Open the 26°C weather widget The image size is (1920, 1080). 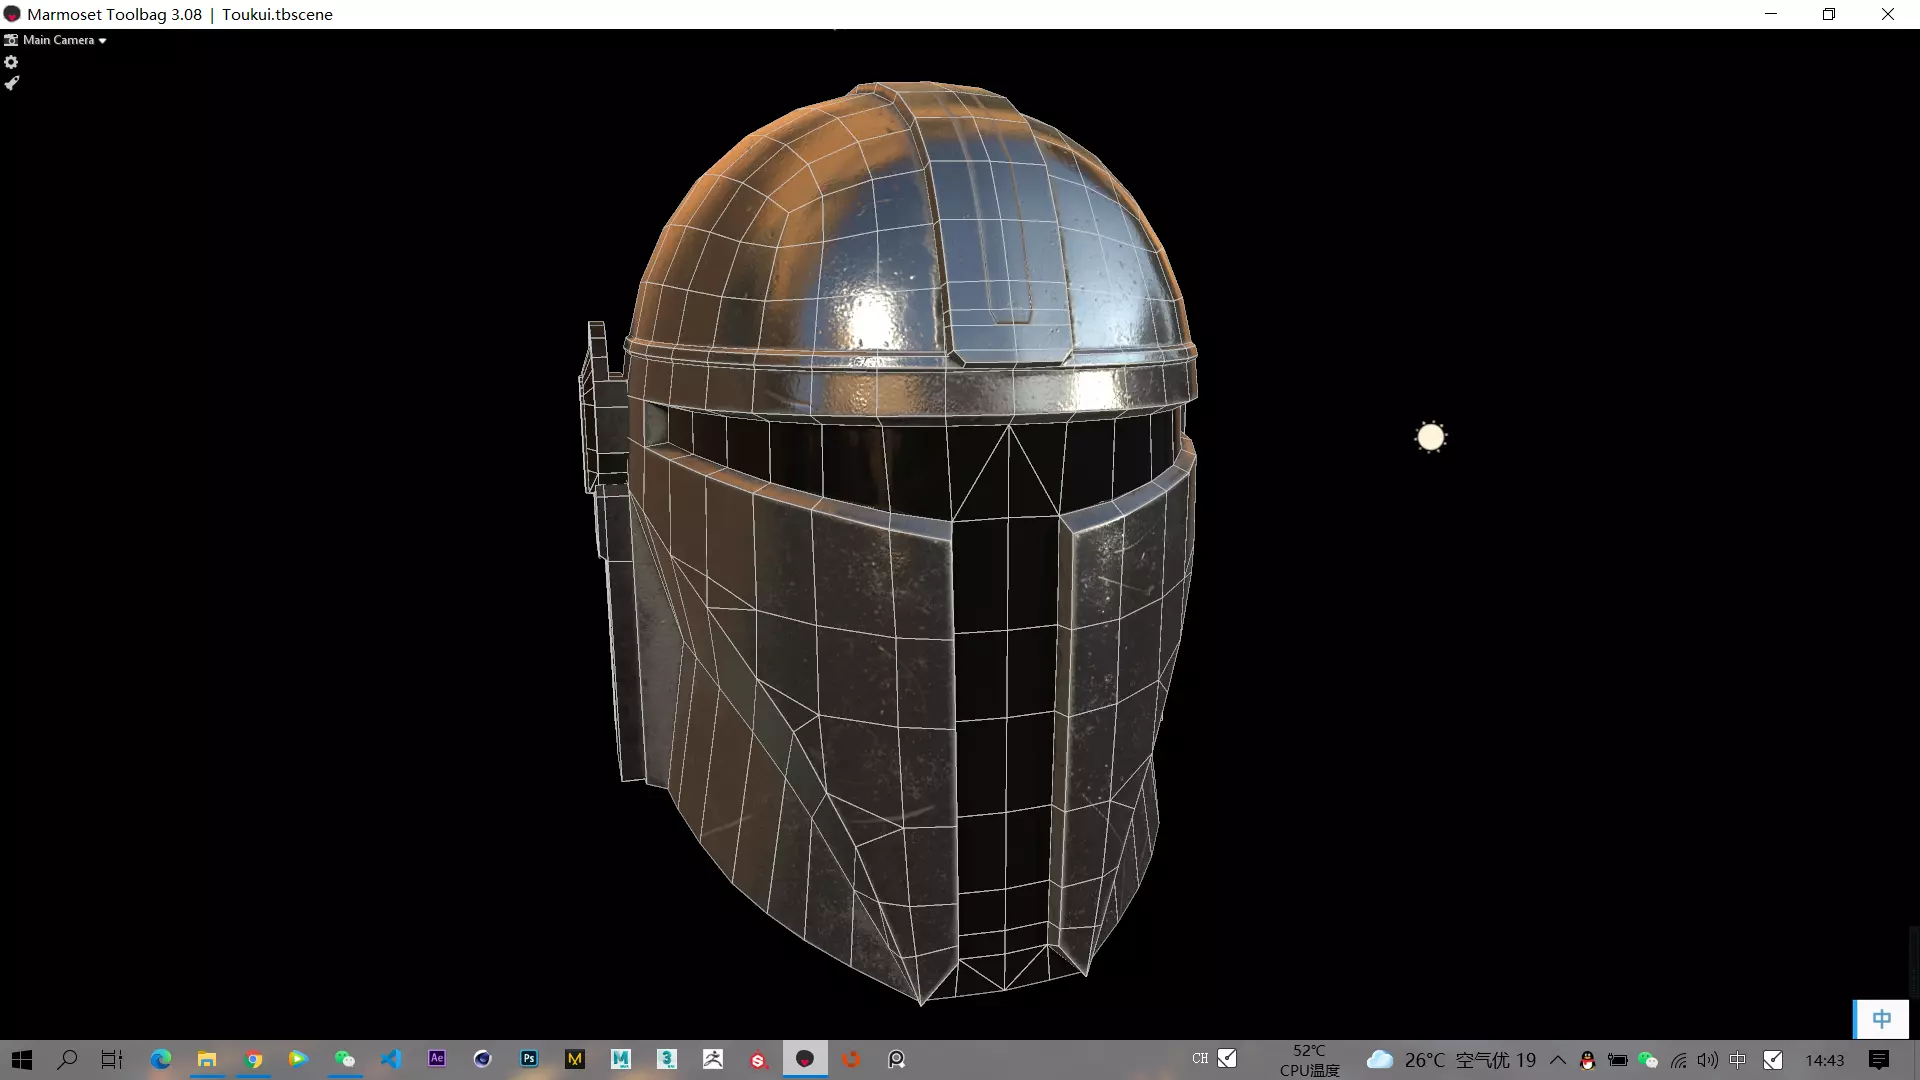1451,1060
